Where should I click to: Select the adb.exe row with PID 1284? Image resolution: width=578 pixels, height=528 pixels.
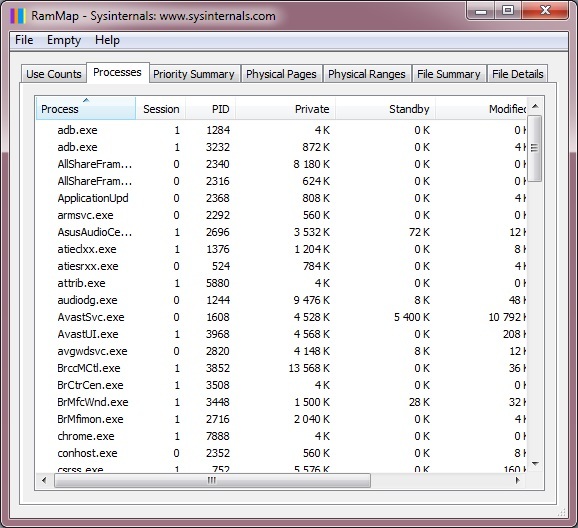coord(282,130)
